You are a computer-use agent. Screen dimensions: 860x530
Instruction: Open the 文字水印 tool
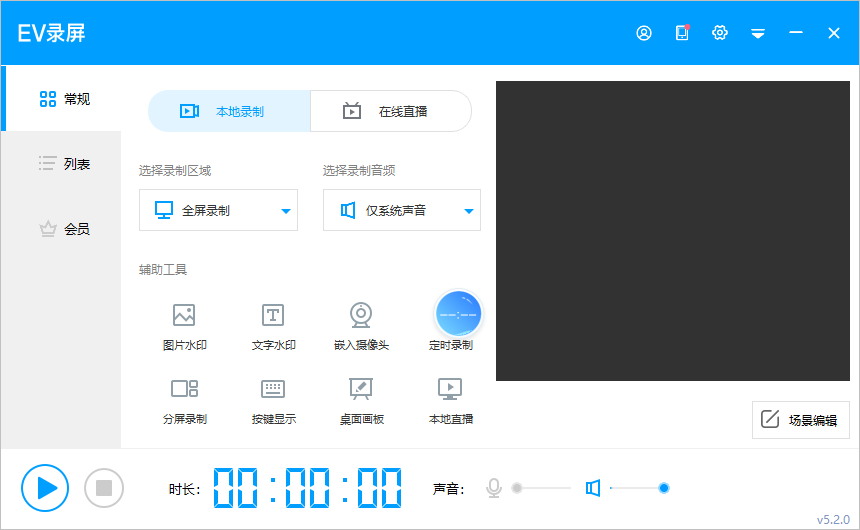point(273,326)
